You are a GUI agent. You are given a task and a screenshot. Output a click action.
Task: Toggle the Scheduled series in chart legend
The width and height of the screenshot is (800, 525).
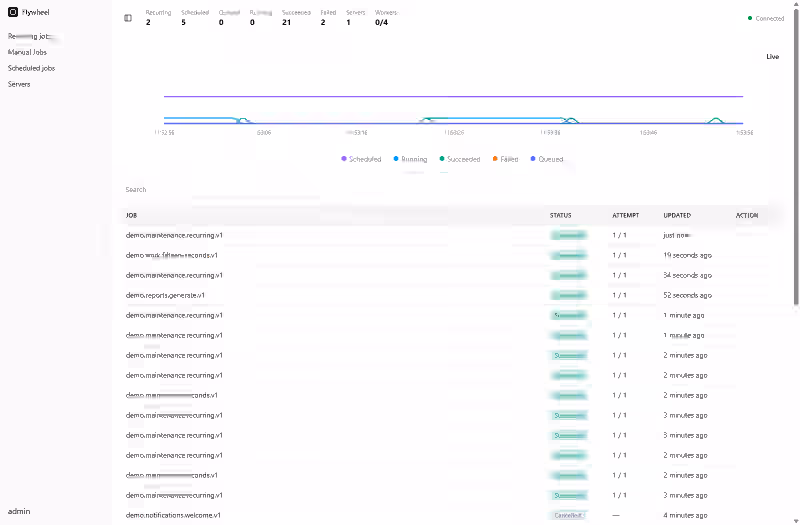(361, 159)
